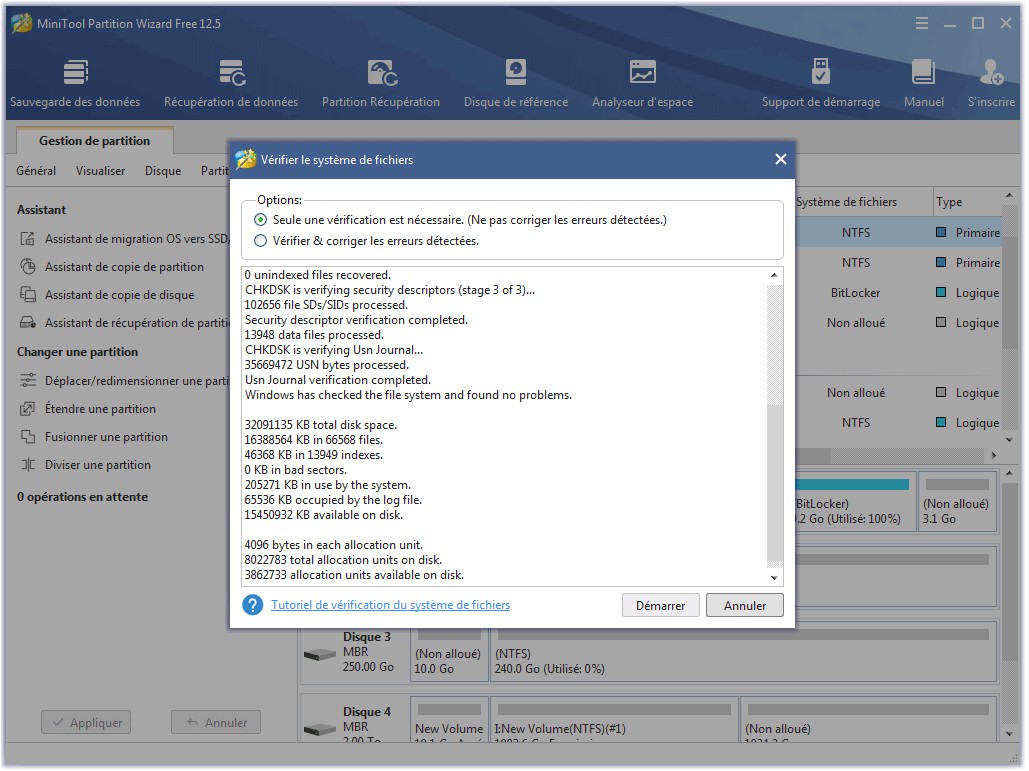This screenshot has width=1029, height=771.
Task: Click scroll up arrow of the partition list
Action: pyautogui.click(x=1009, y=196)
